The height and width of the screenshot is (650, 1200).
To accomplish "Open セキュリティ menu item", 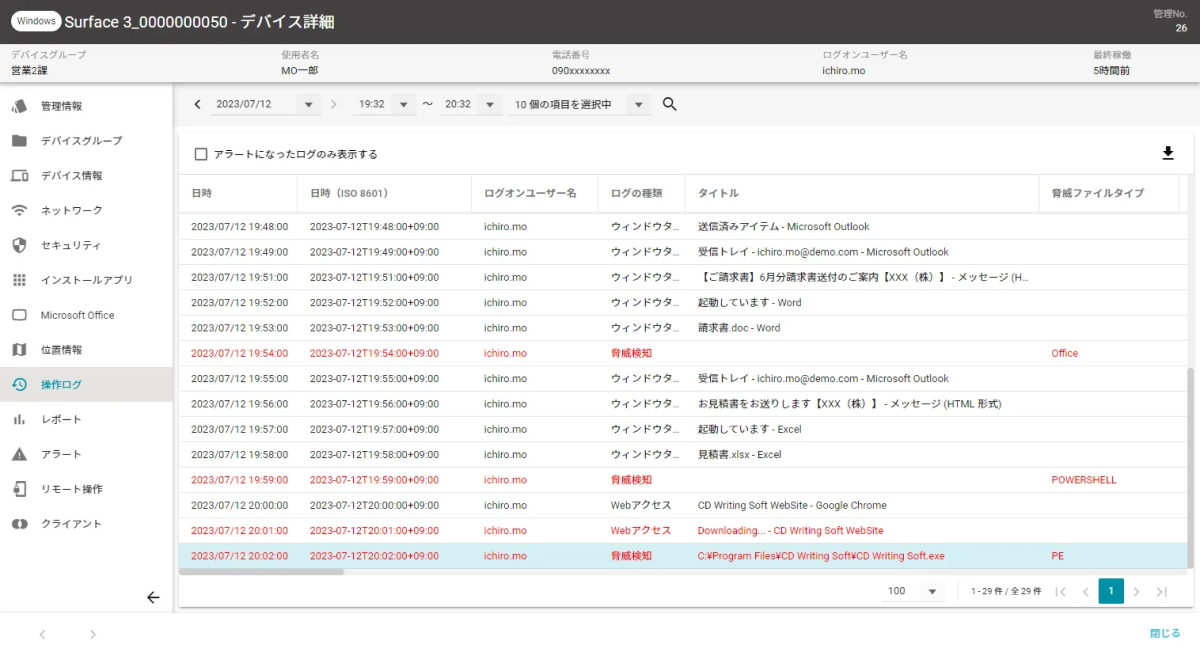I will (x=87, y=245).
